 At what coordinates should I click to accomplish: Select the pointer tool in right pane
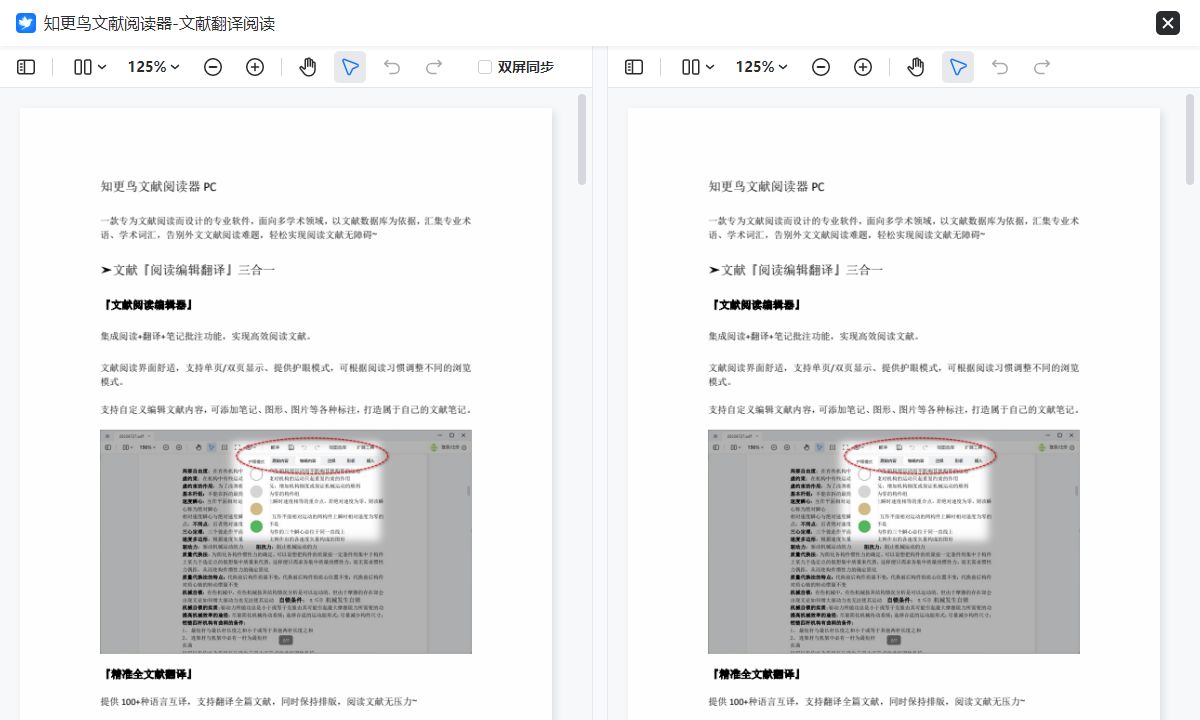coord(958,67)
